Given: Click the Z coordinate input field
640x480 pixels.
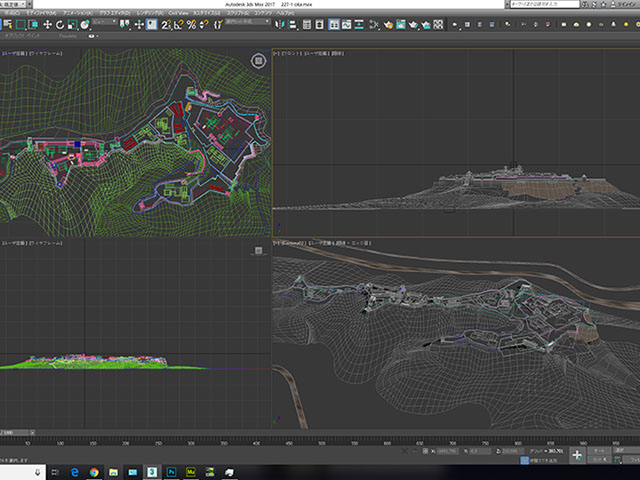Looking at the screenshot, I should pyautogui.click(x=513, y=451).
